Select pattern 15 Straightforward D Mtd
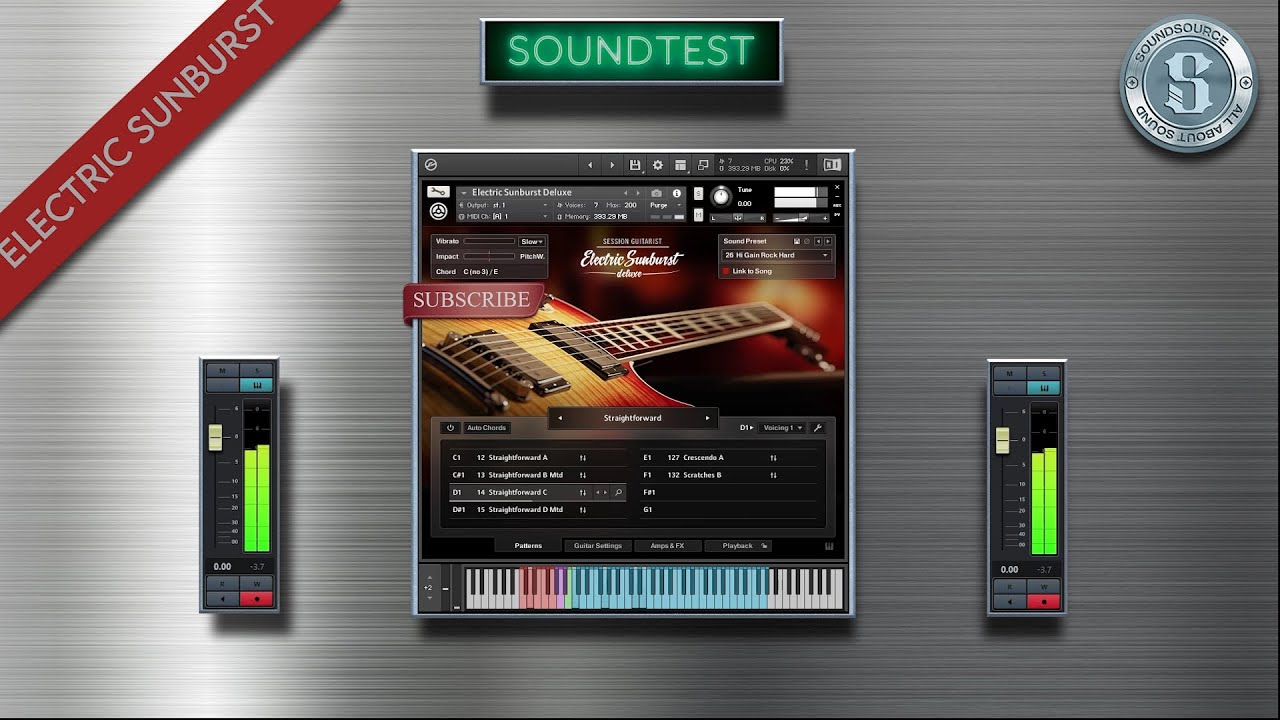 537,510
